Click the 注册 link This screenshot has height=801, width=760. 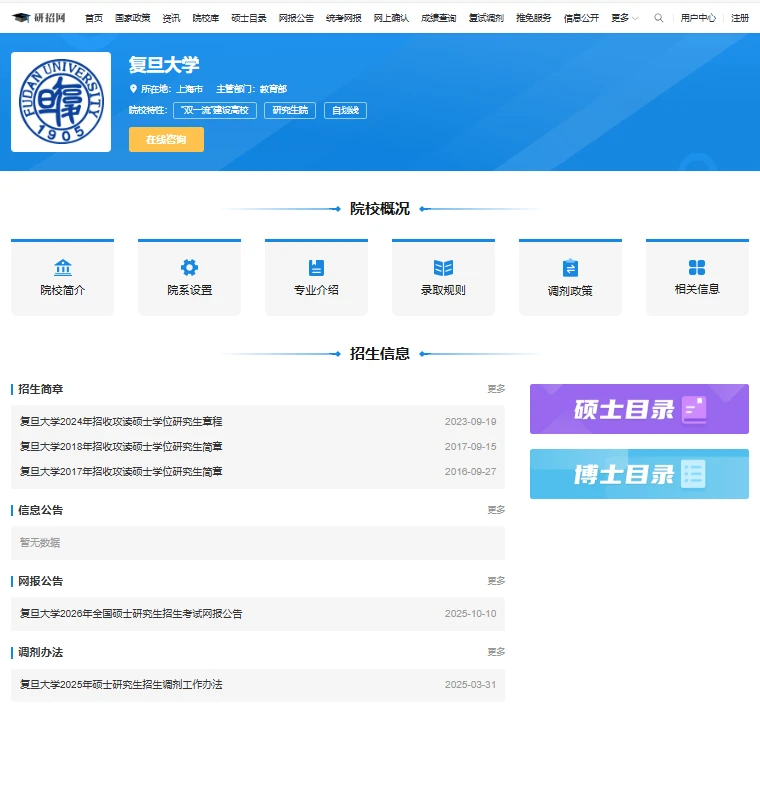[x=740, y=18]
